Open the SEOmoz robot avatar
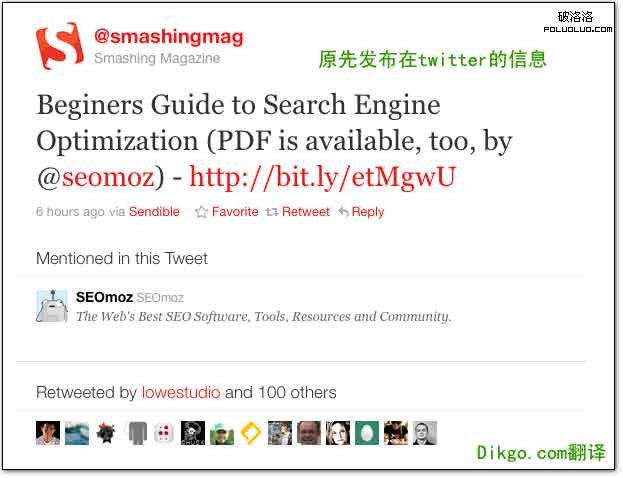This screenshot has width=623, height=478. pos(52,306)
